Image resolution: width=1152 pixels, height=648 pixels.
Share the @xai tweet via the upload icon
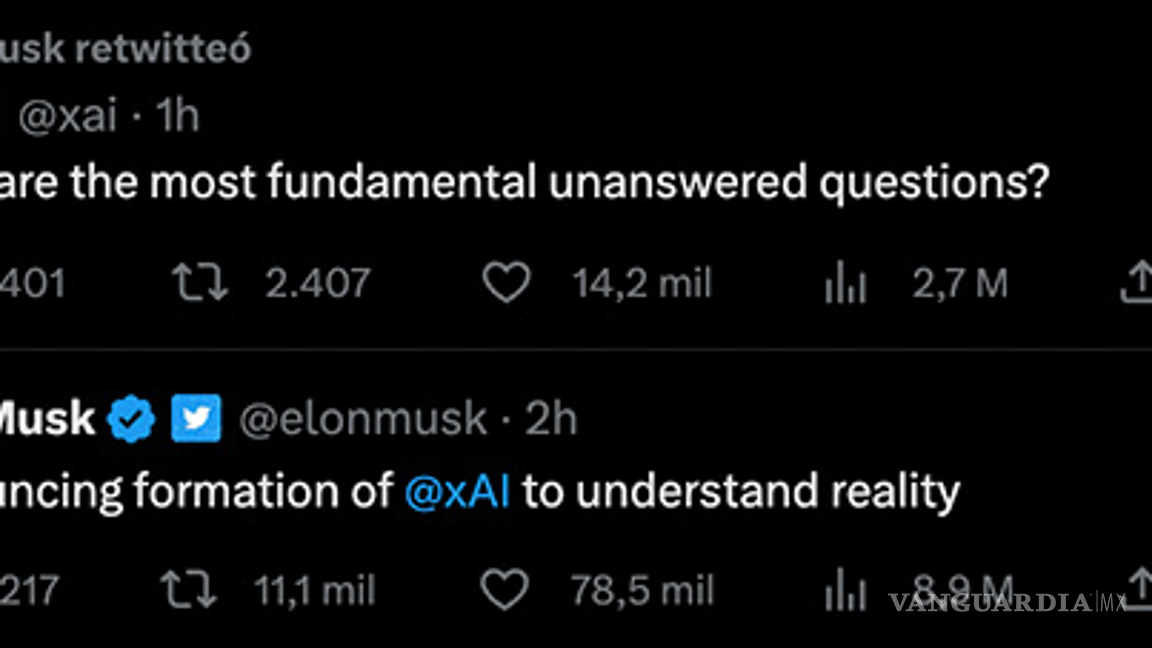1138,284
